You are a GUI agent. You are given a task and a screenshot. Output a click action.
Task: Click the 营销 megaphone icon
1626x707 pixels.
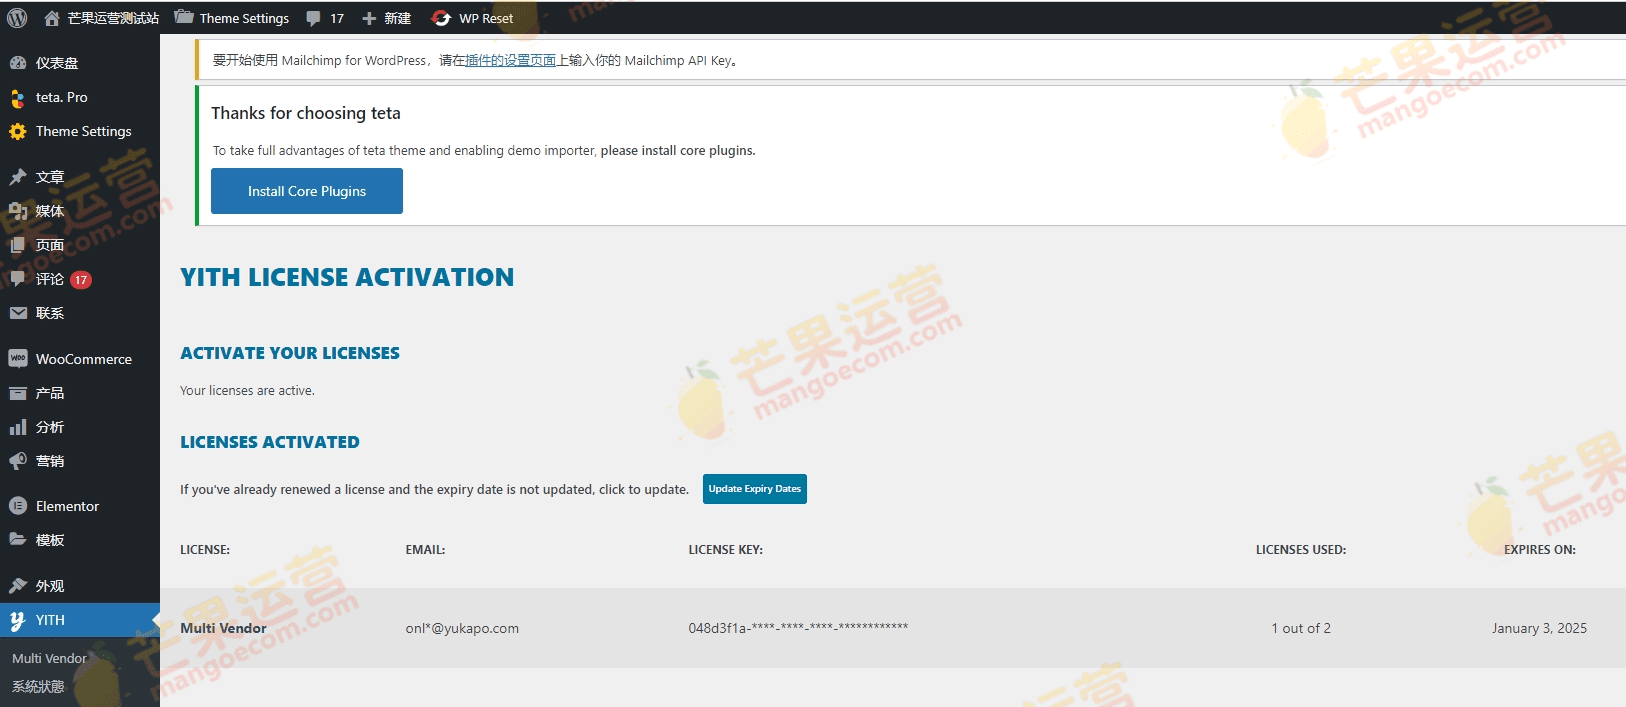coord(18,461)
